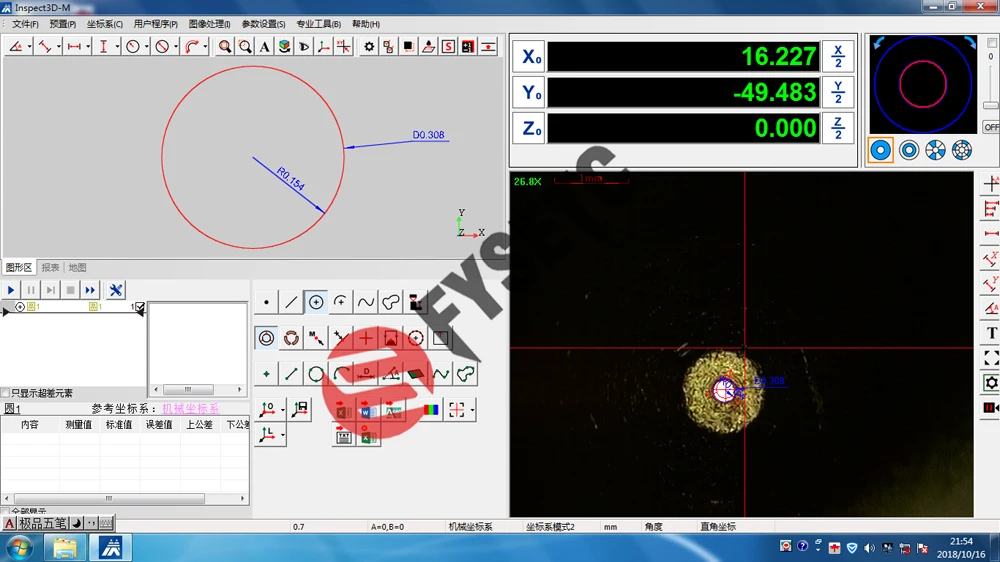Fast-forward the measurement program

90,290
